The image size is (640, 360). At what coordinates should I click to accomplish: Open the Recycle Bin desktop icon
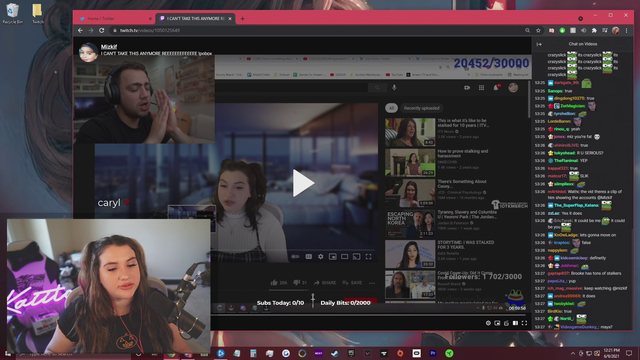pos(13,13)
